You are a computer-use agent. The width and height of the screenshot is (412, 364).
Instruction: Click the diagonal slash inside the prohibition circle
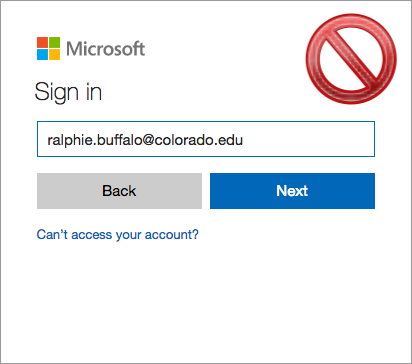[x=351, y=59]
